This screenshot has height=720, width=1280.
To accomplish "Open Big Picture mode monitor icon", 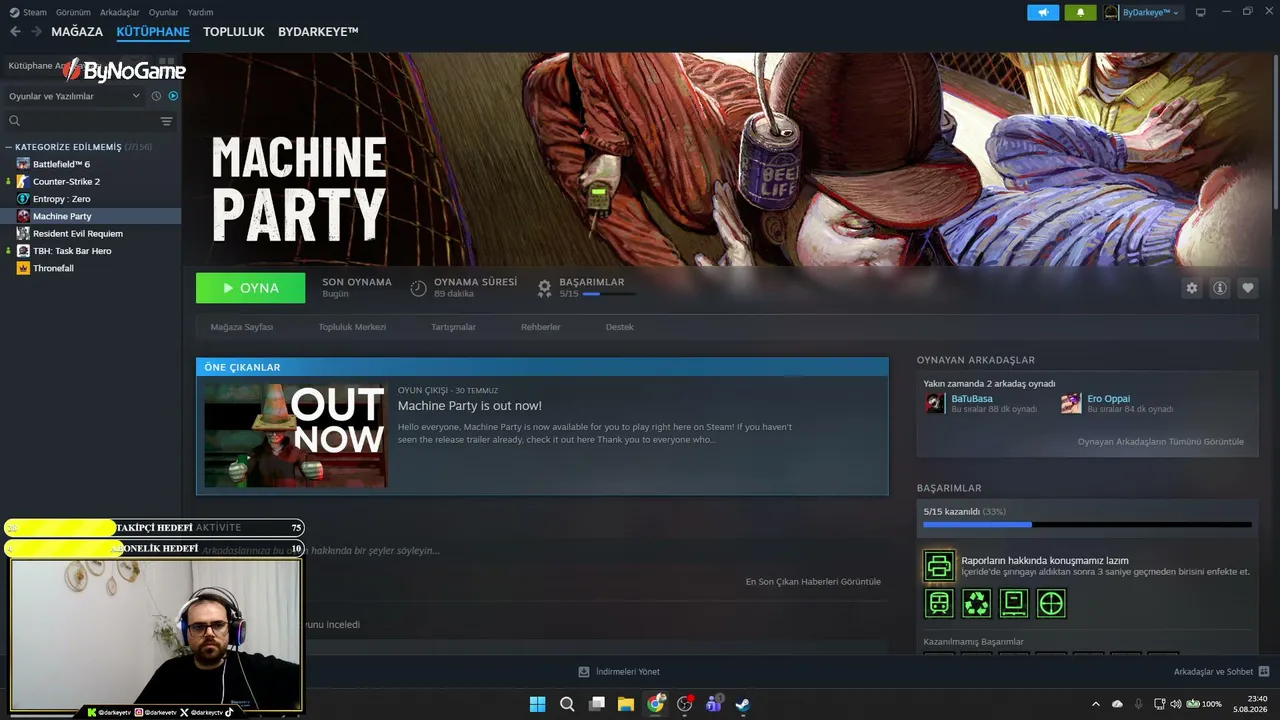I will point(1200,12).
